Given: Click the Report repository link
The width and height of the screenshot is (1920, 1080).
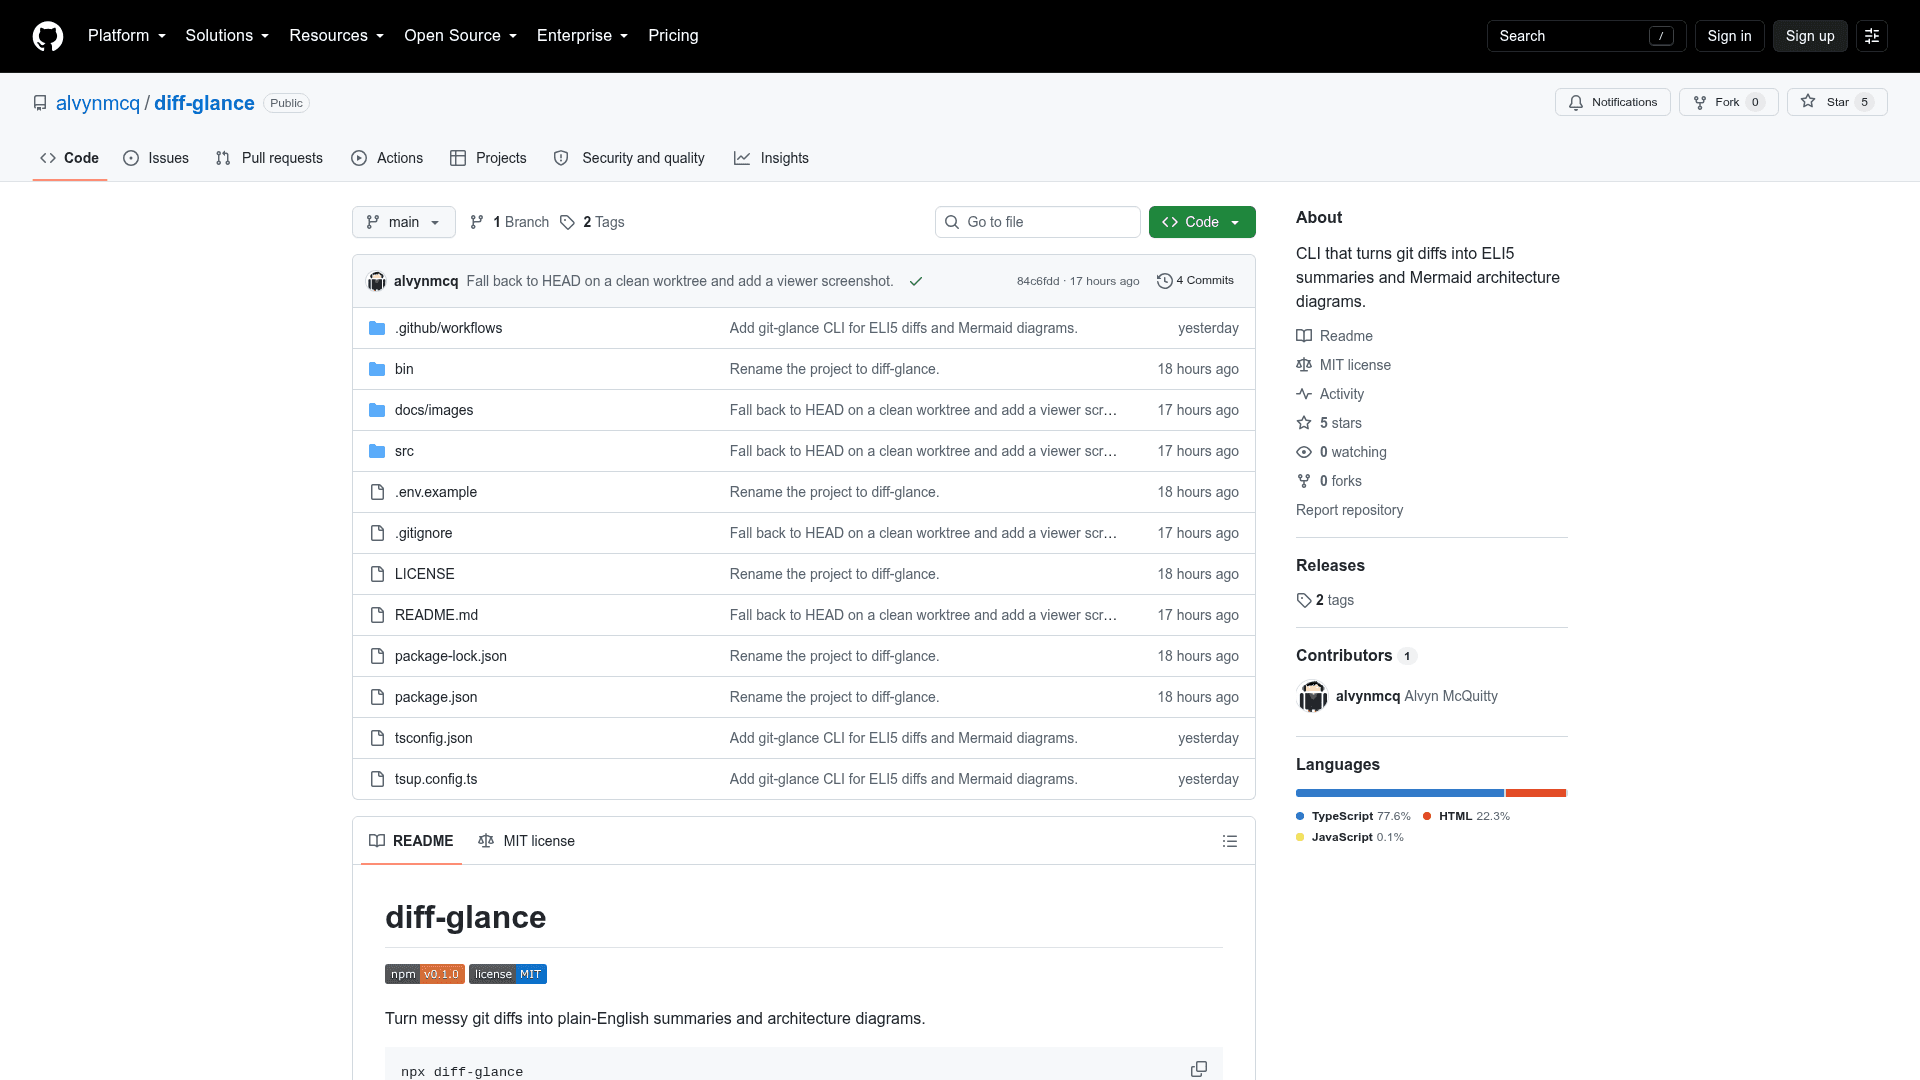Looking at the screenshot, I should point(1349,510).
